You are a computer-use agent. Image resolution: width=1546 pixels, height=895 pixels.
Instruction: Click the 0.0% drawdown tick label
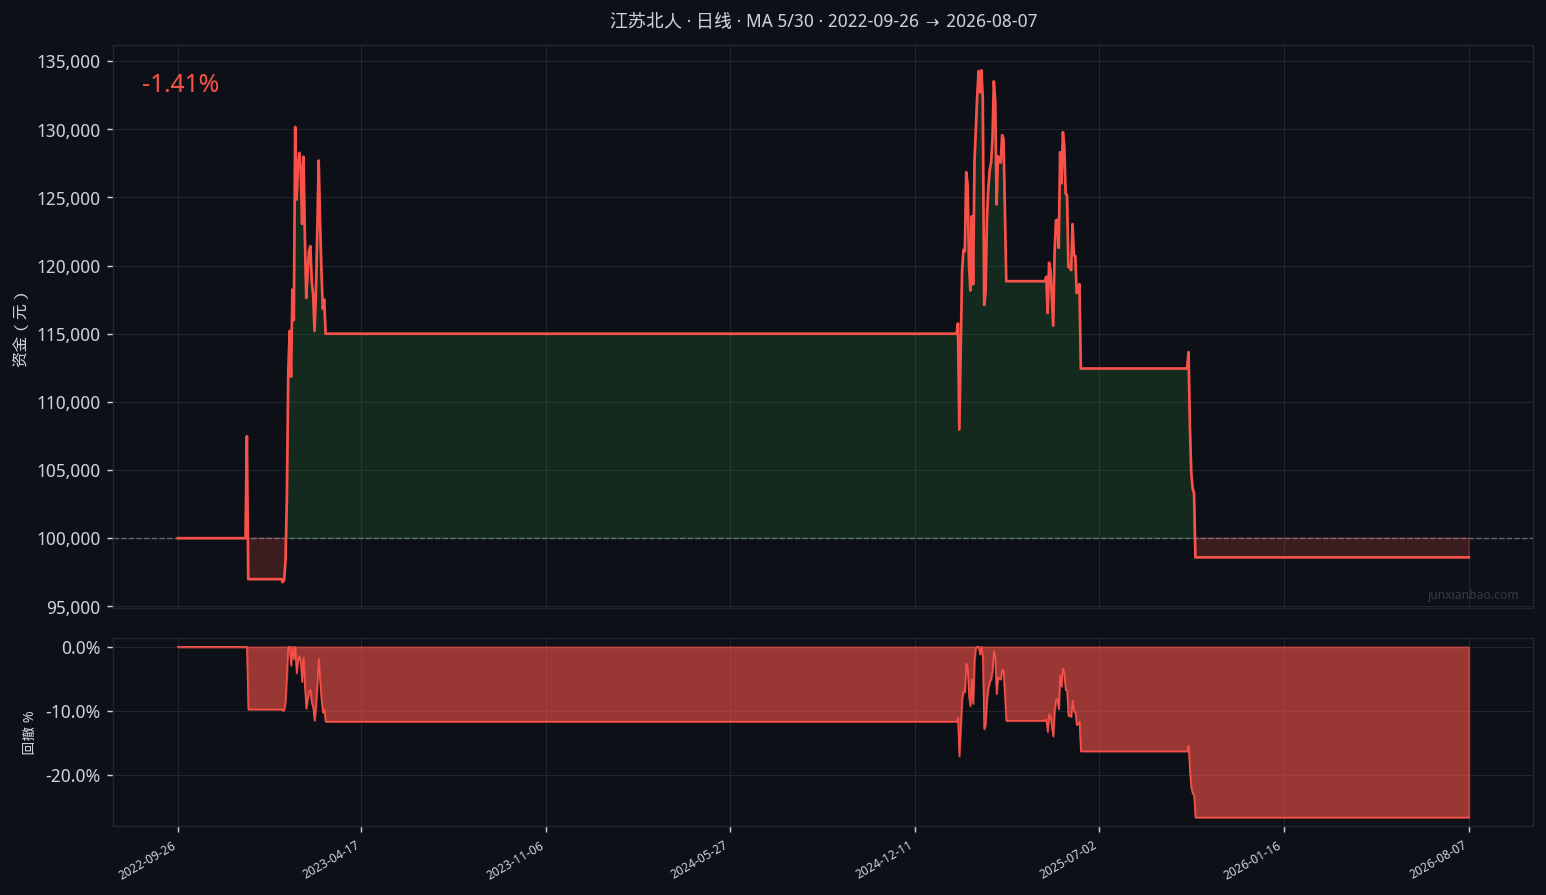click(81, 648)
